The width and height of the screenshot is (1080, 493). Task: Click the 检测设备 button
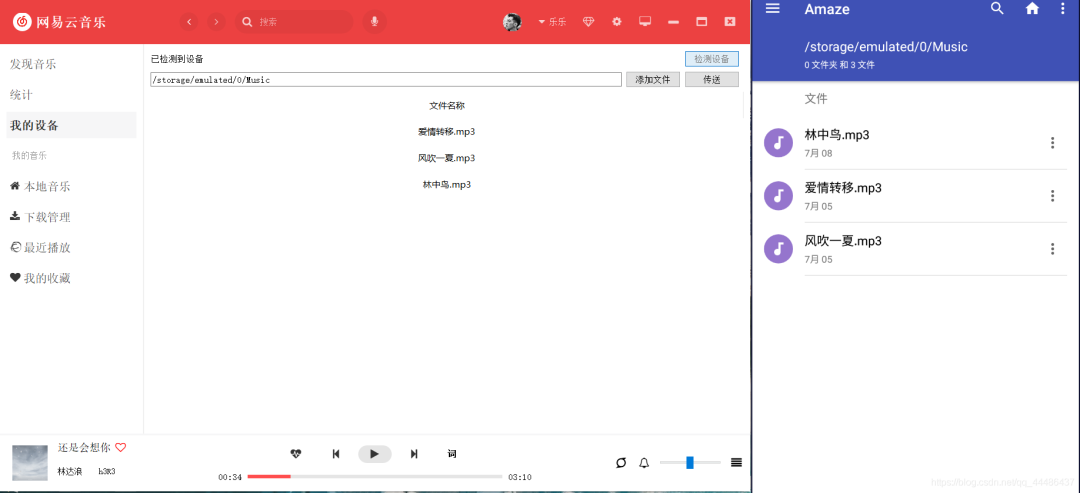pyautogui.click(x=712, y=59)
